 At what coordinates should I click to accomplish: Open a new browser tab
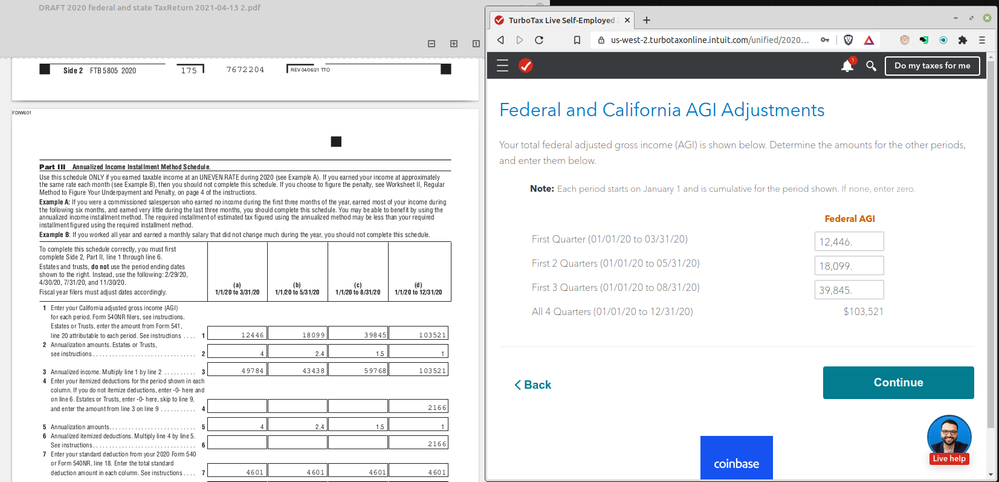click(x=647, y=20)
